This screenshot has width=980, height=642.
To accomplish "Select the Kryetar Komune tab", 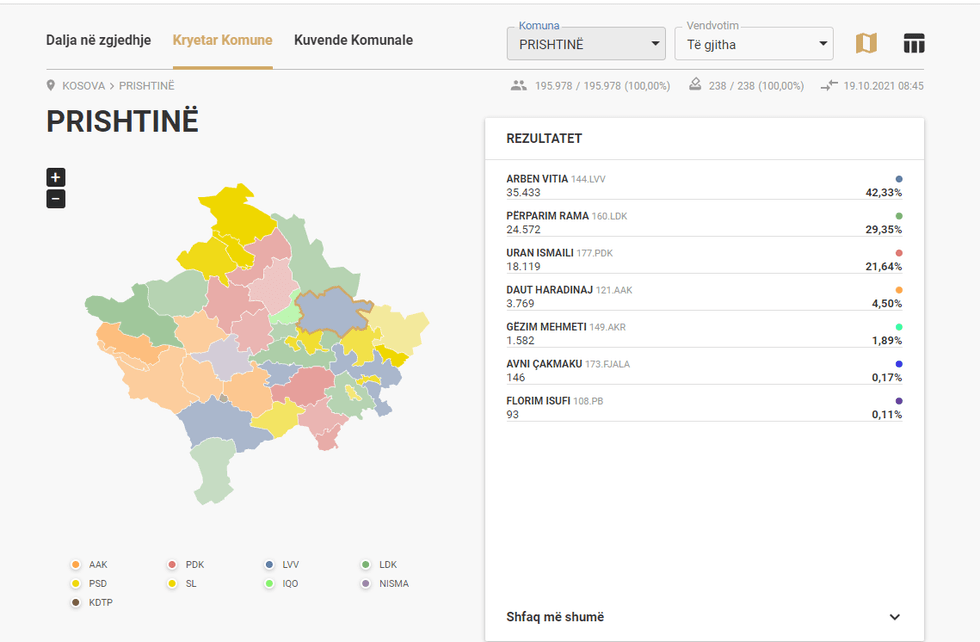I will tap(222, 41).
